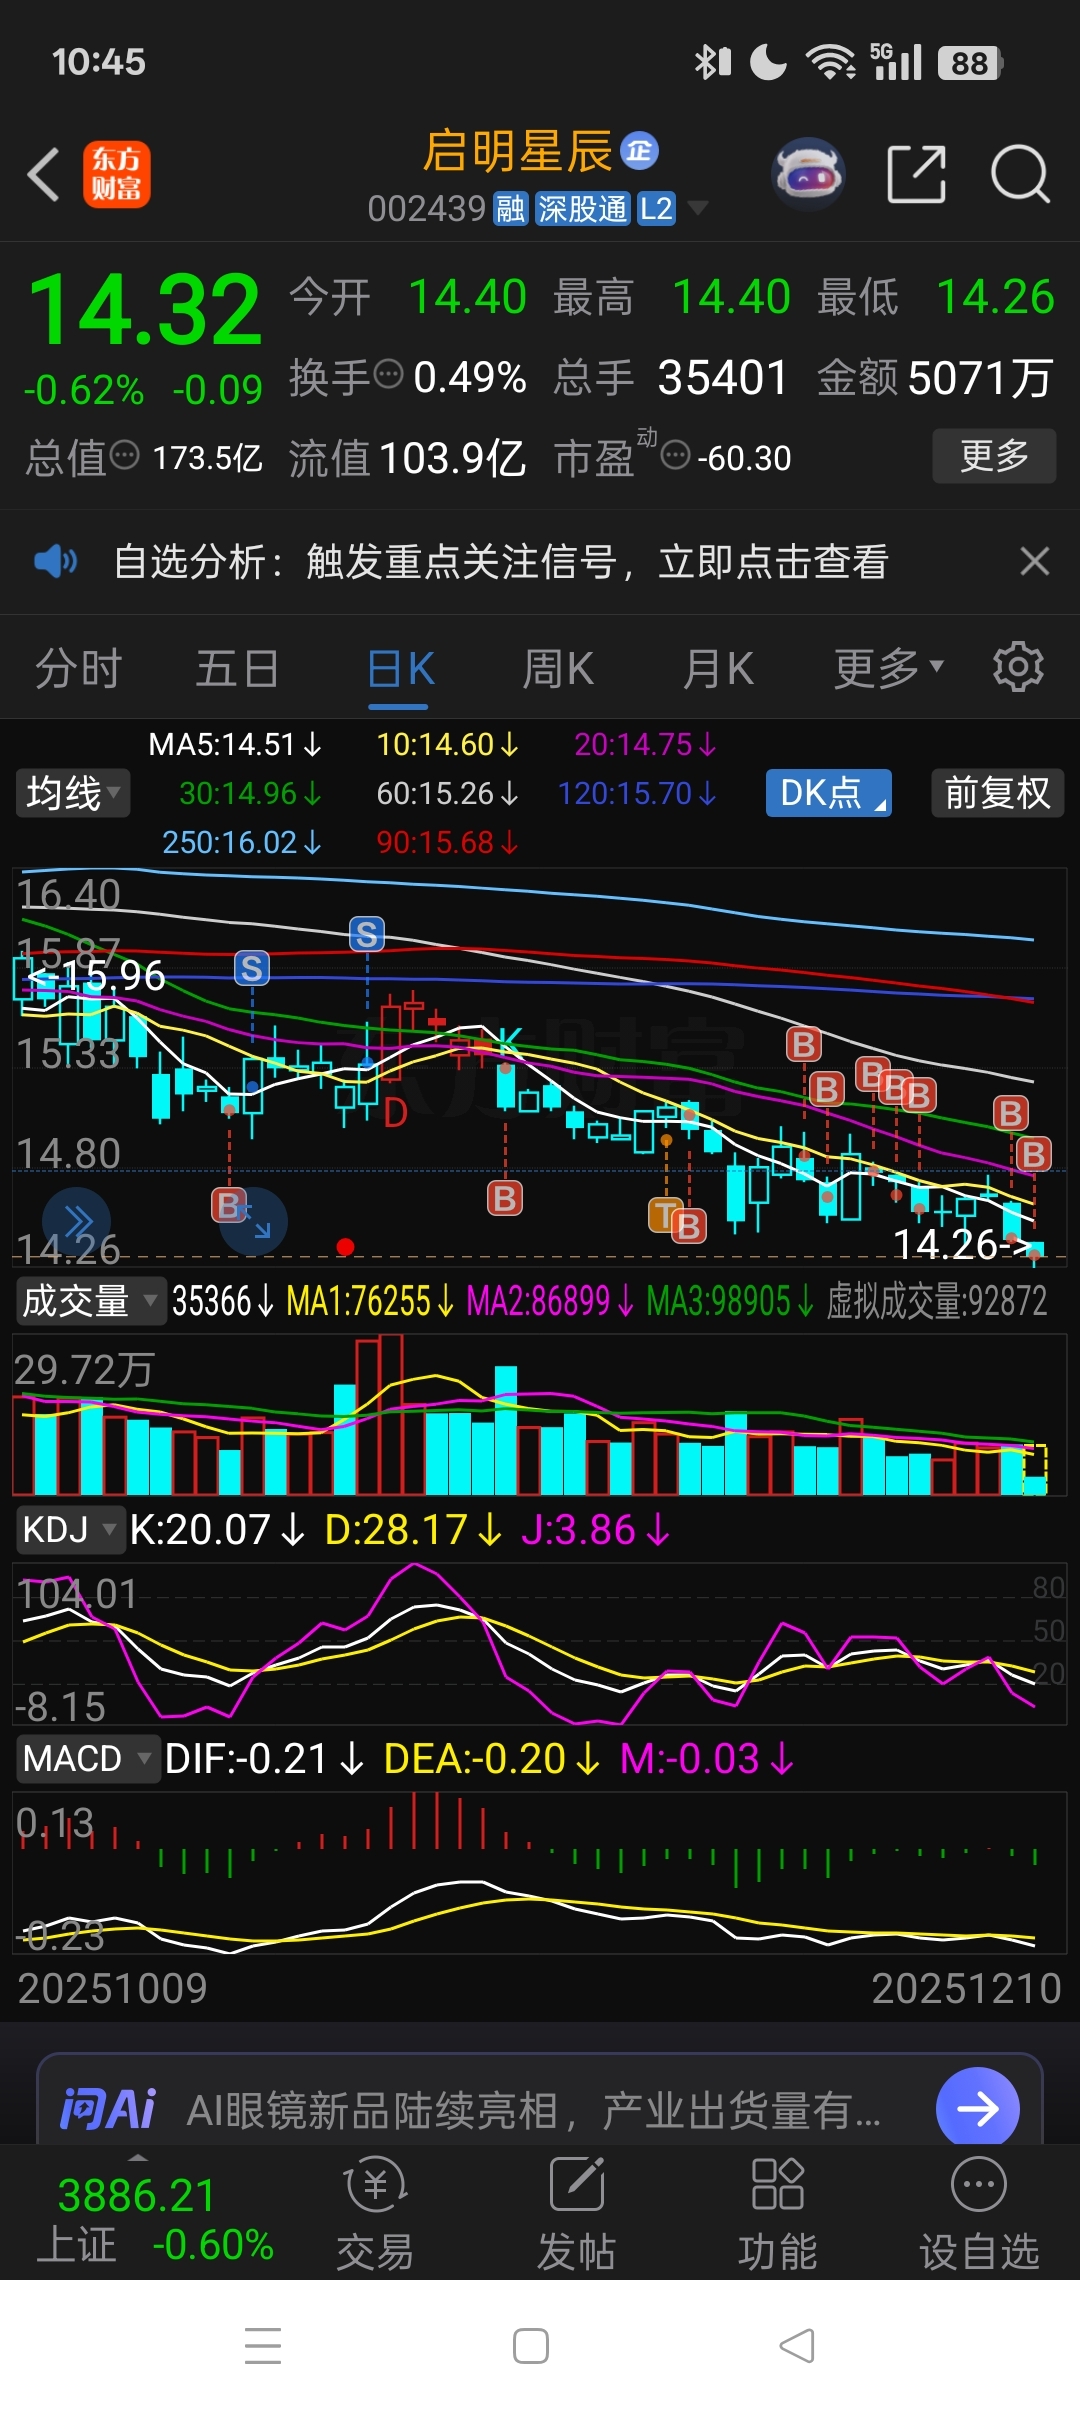Click 更多 button in quote panel
Screen dimensions: 1080x2412
[x=994, y=456]
